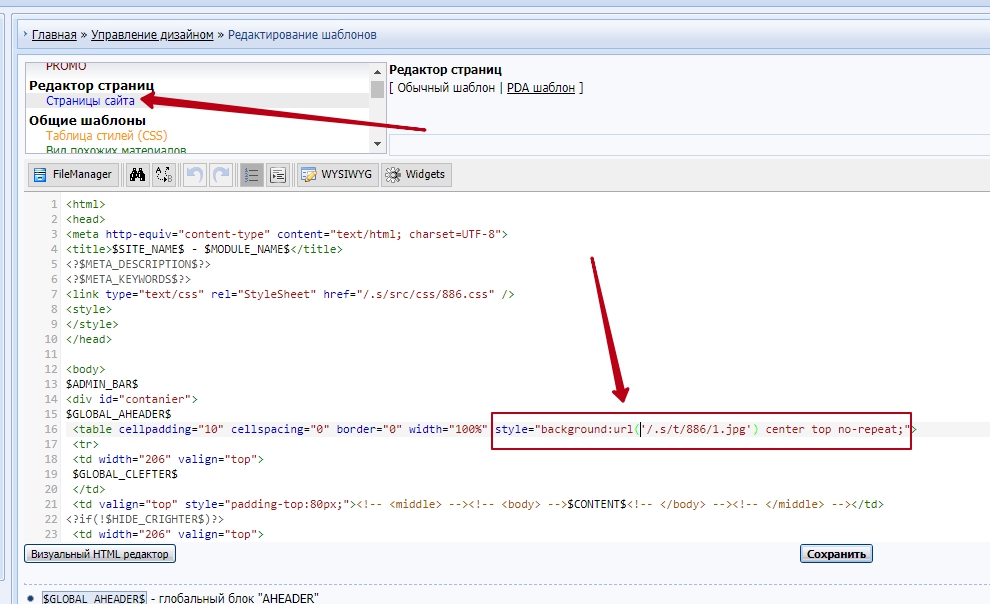The image size is (990, 604).
Task: Select 'Страницы сайта' template
Action: (x=90, y=101)
